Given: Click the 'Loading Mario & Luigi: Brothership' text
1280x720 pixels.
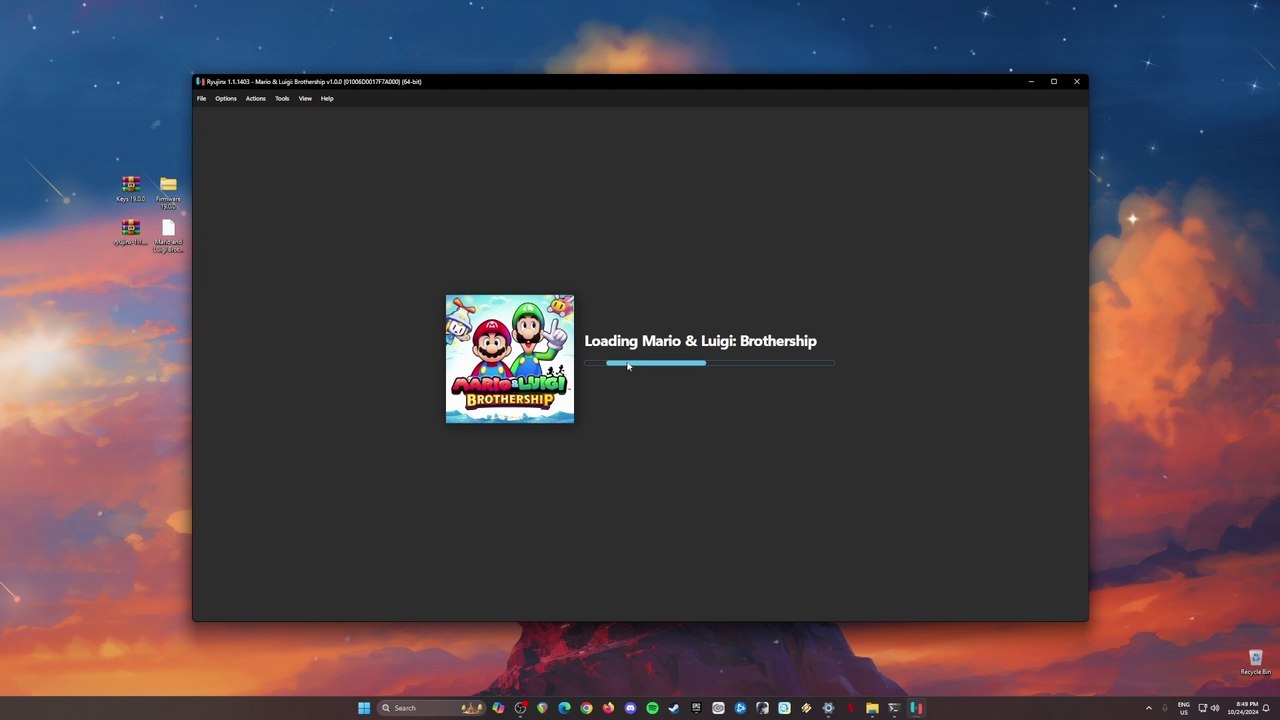Looking at the screenshot, I should coord(700,341).
